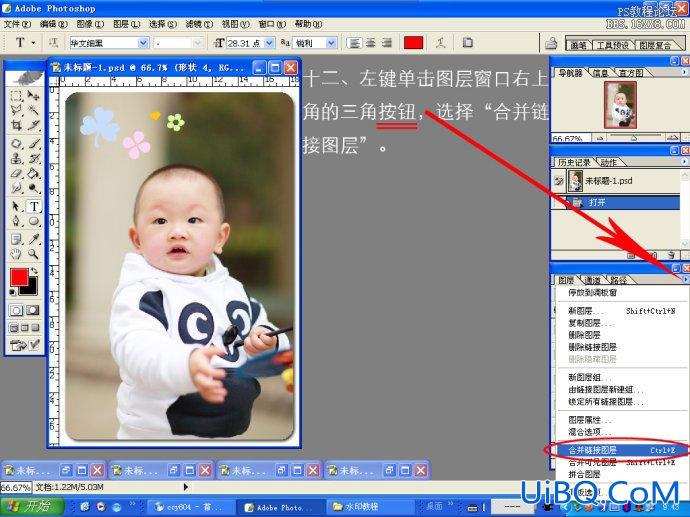Select the Dodge tool
The height and width of the screenshot is (517, 690).
tap(33, 188)
